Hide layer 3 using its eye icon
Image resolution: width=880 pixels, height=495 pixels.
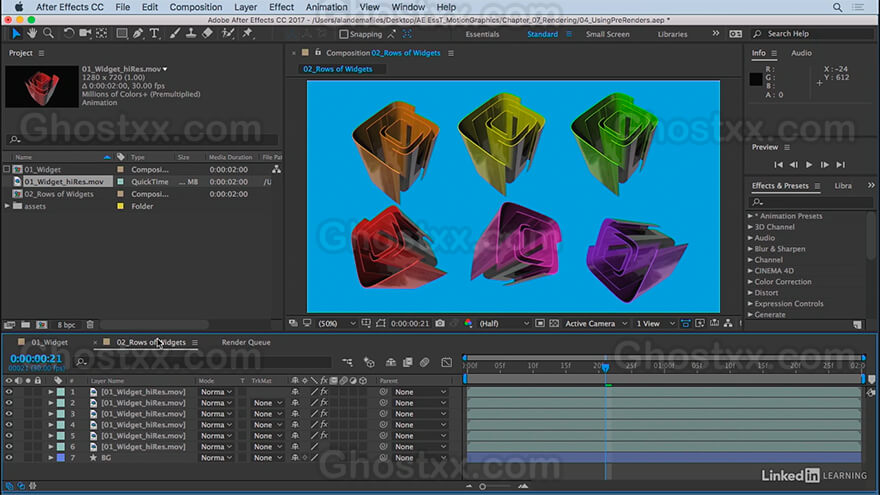[8, 414]
